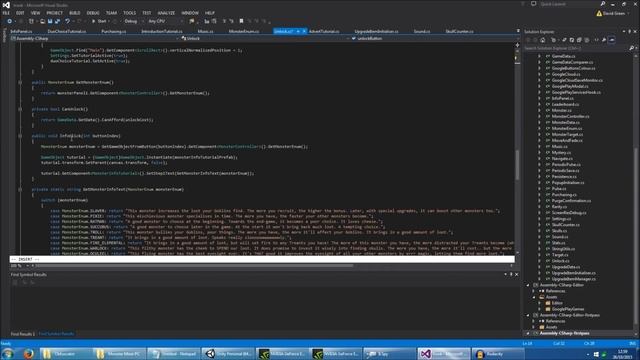The image size is (640, 360).
Task: Click the code editor horizontal scrollbar
Action: [x=194, y=266]
